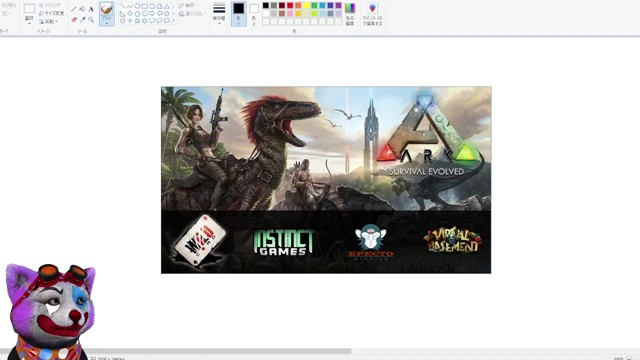This screenshot has width=640, height=360.
Task: Open the Brushes dropdown arrow
Action: coord(107,23)
